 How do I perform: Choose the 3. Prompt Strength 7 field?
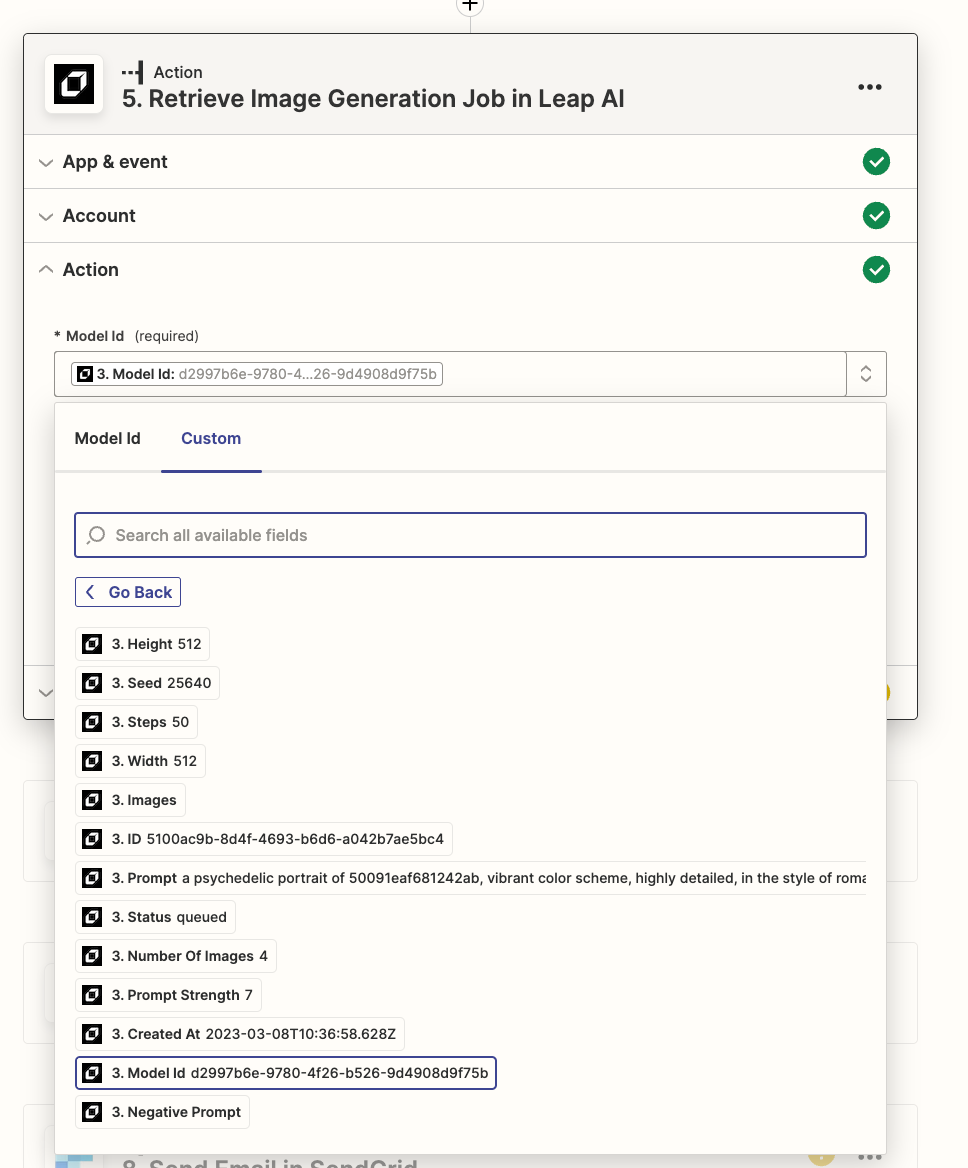pos(170,995)
